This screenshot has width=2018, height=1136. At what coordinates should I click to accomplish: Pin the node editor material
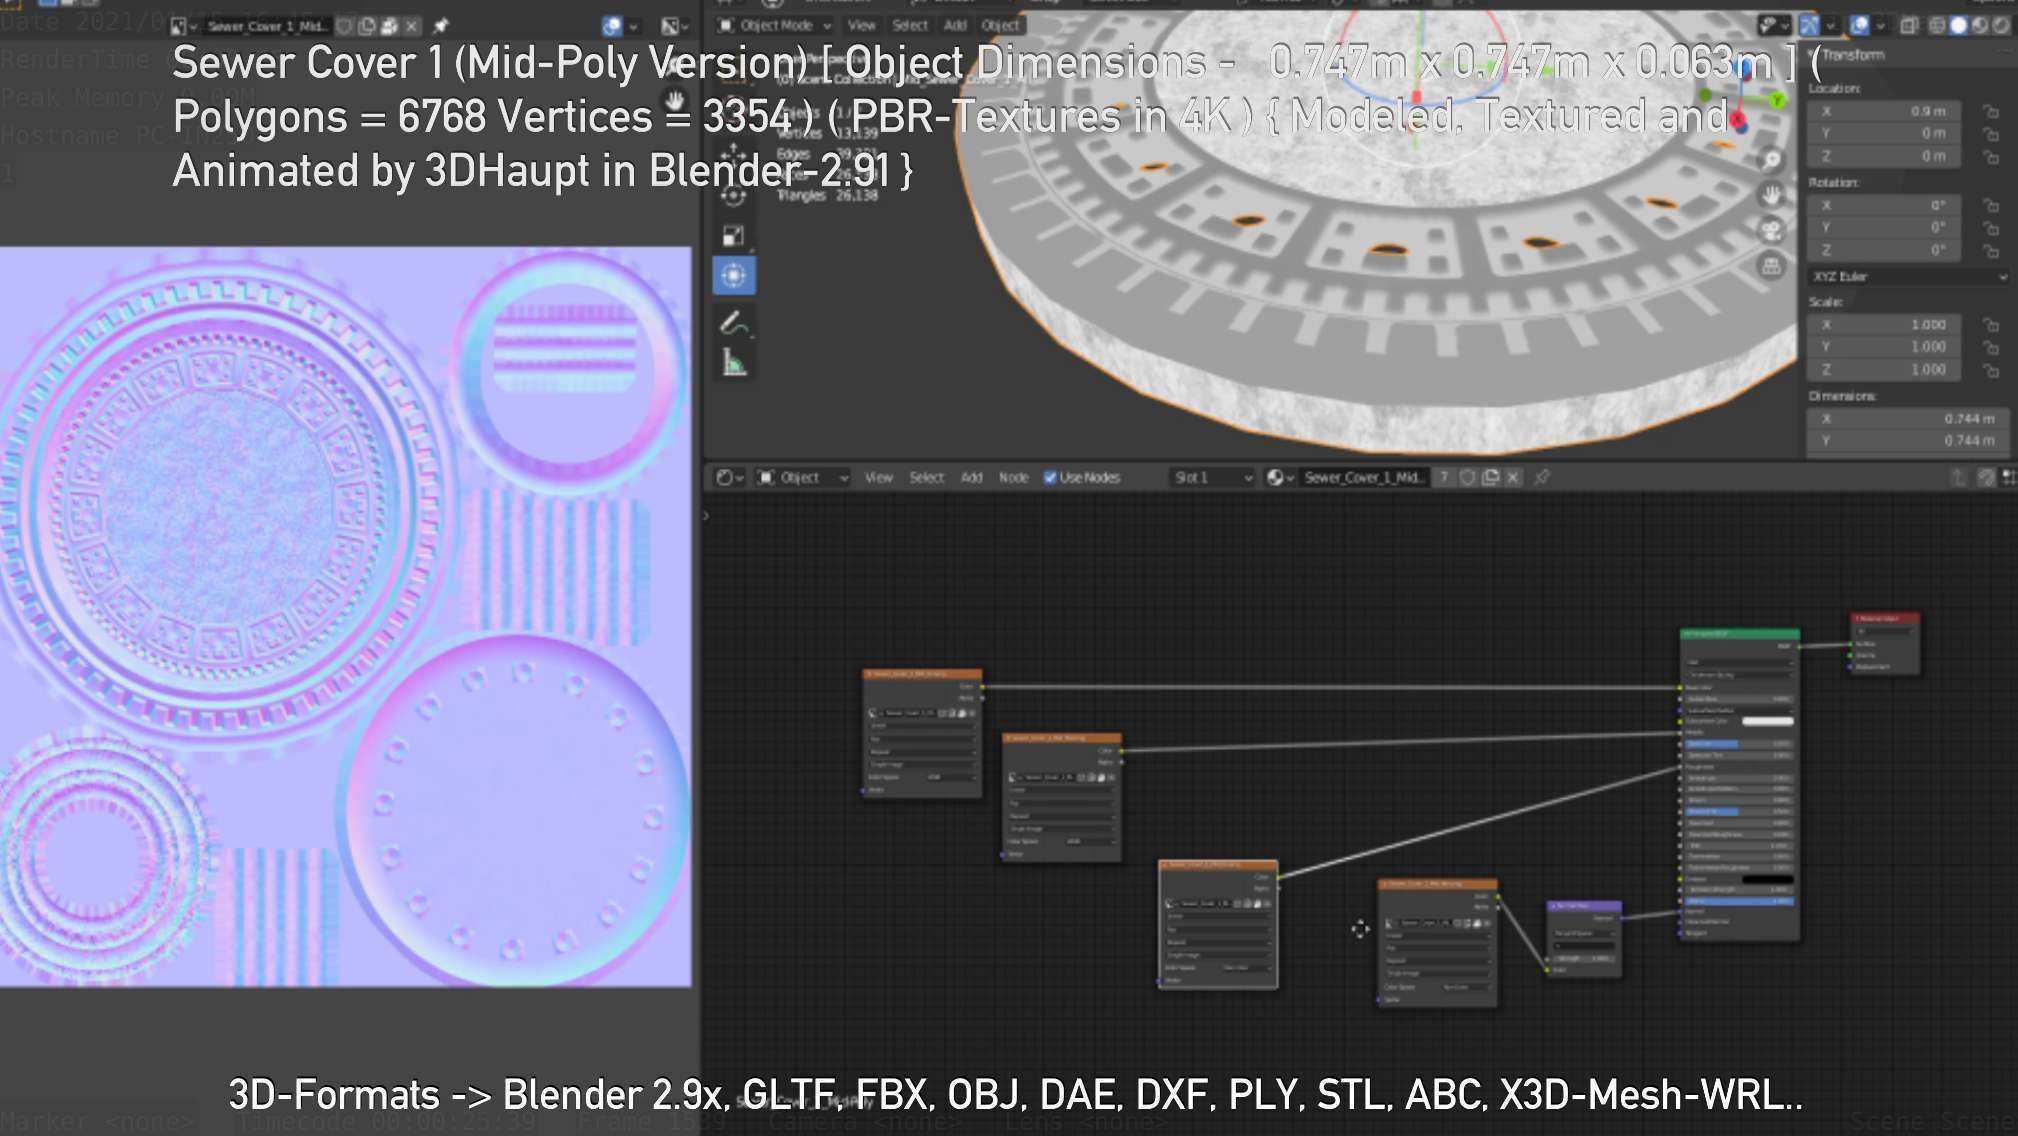click(x=1542, y=478)
